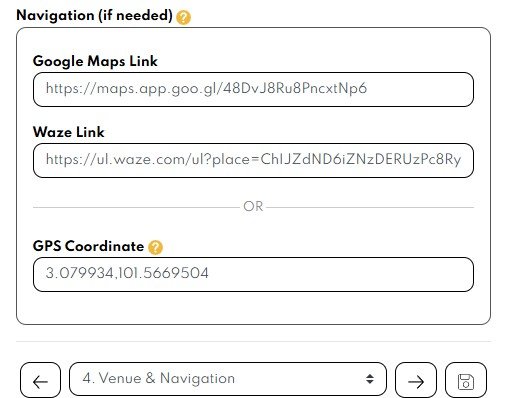Viewport: 506px width, 398px height.
Task: Go back with the left arrow button
Action: click(40, 380)
